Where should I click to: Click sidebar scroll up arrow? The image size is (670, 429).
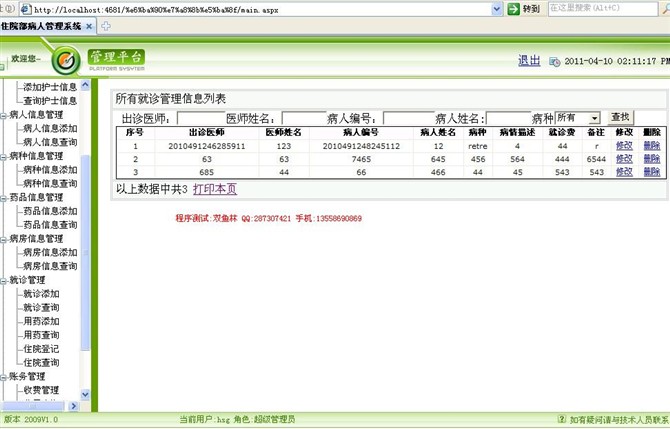85,85
